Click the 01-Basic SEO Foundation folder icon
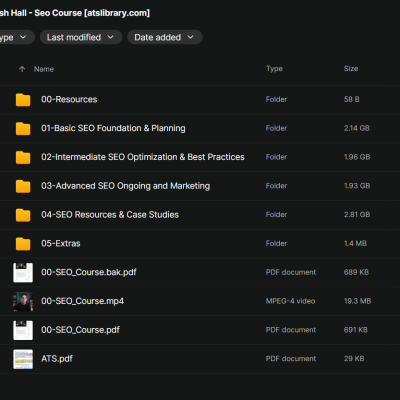This screenshot has height=400, width=400. (x=23, y=128)
